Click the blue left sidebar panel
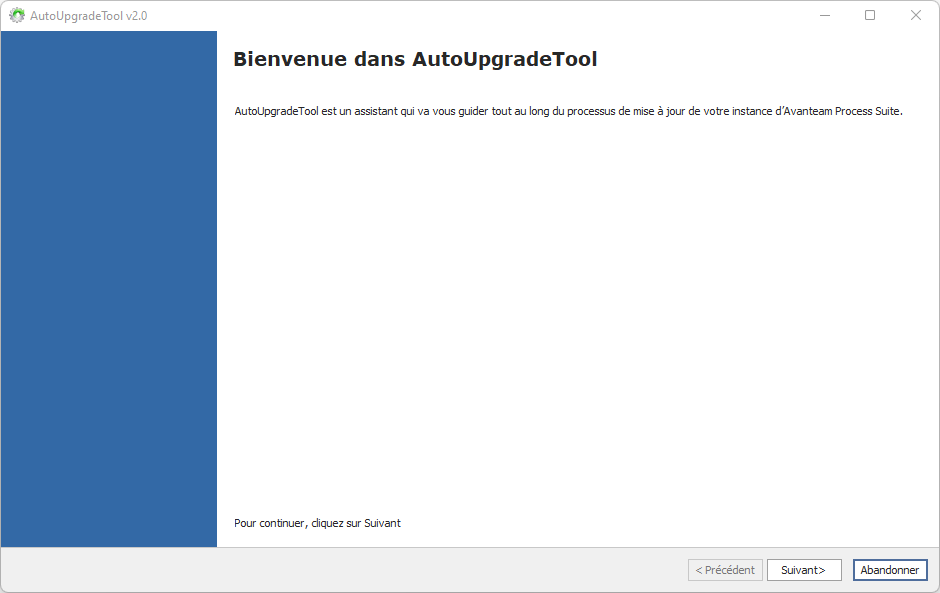940x593 pixels. (109, 288)
